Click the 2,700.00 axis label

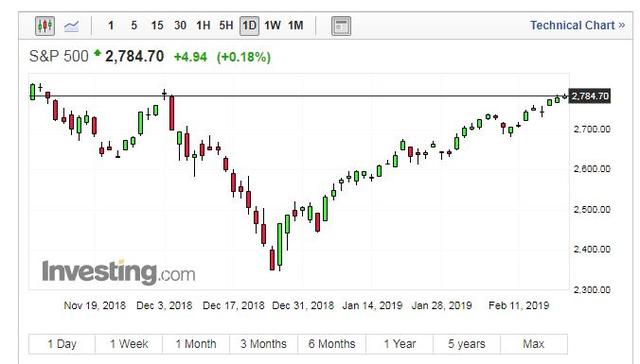tap(592, 129)
